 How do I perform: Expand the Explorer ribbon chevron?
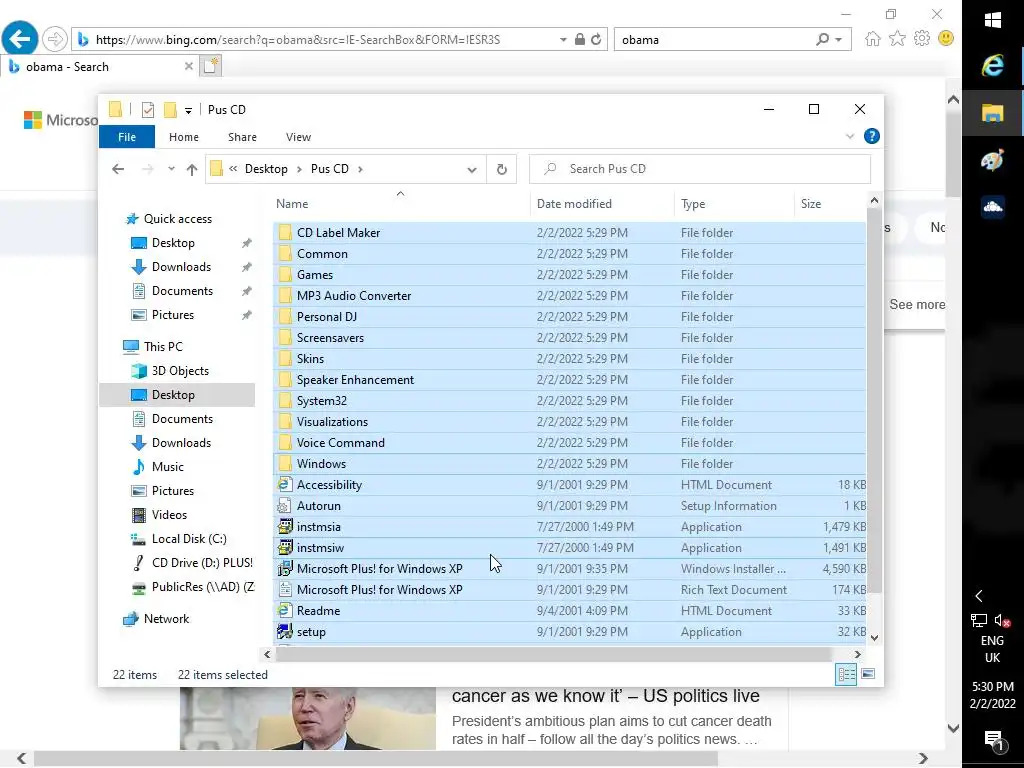(x=850, y=136)
